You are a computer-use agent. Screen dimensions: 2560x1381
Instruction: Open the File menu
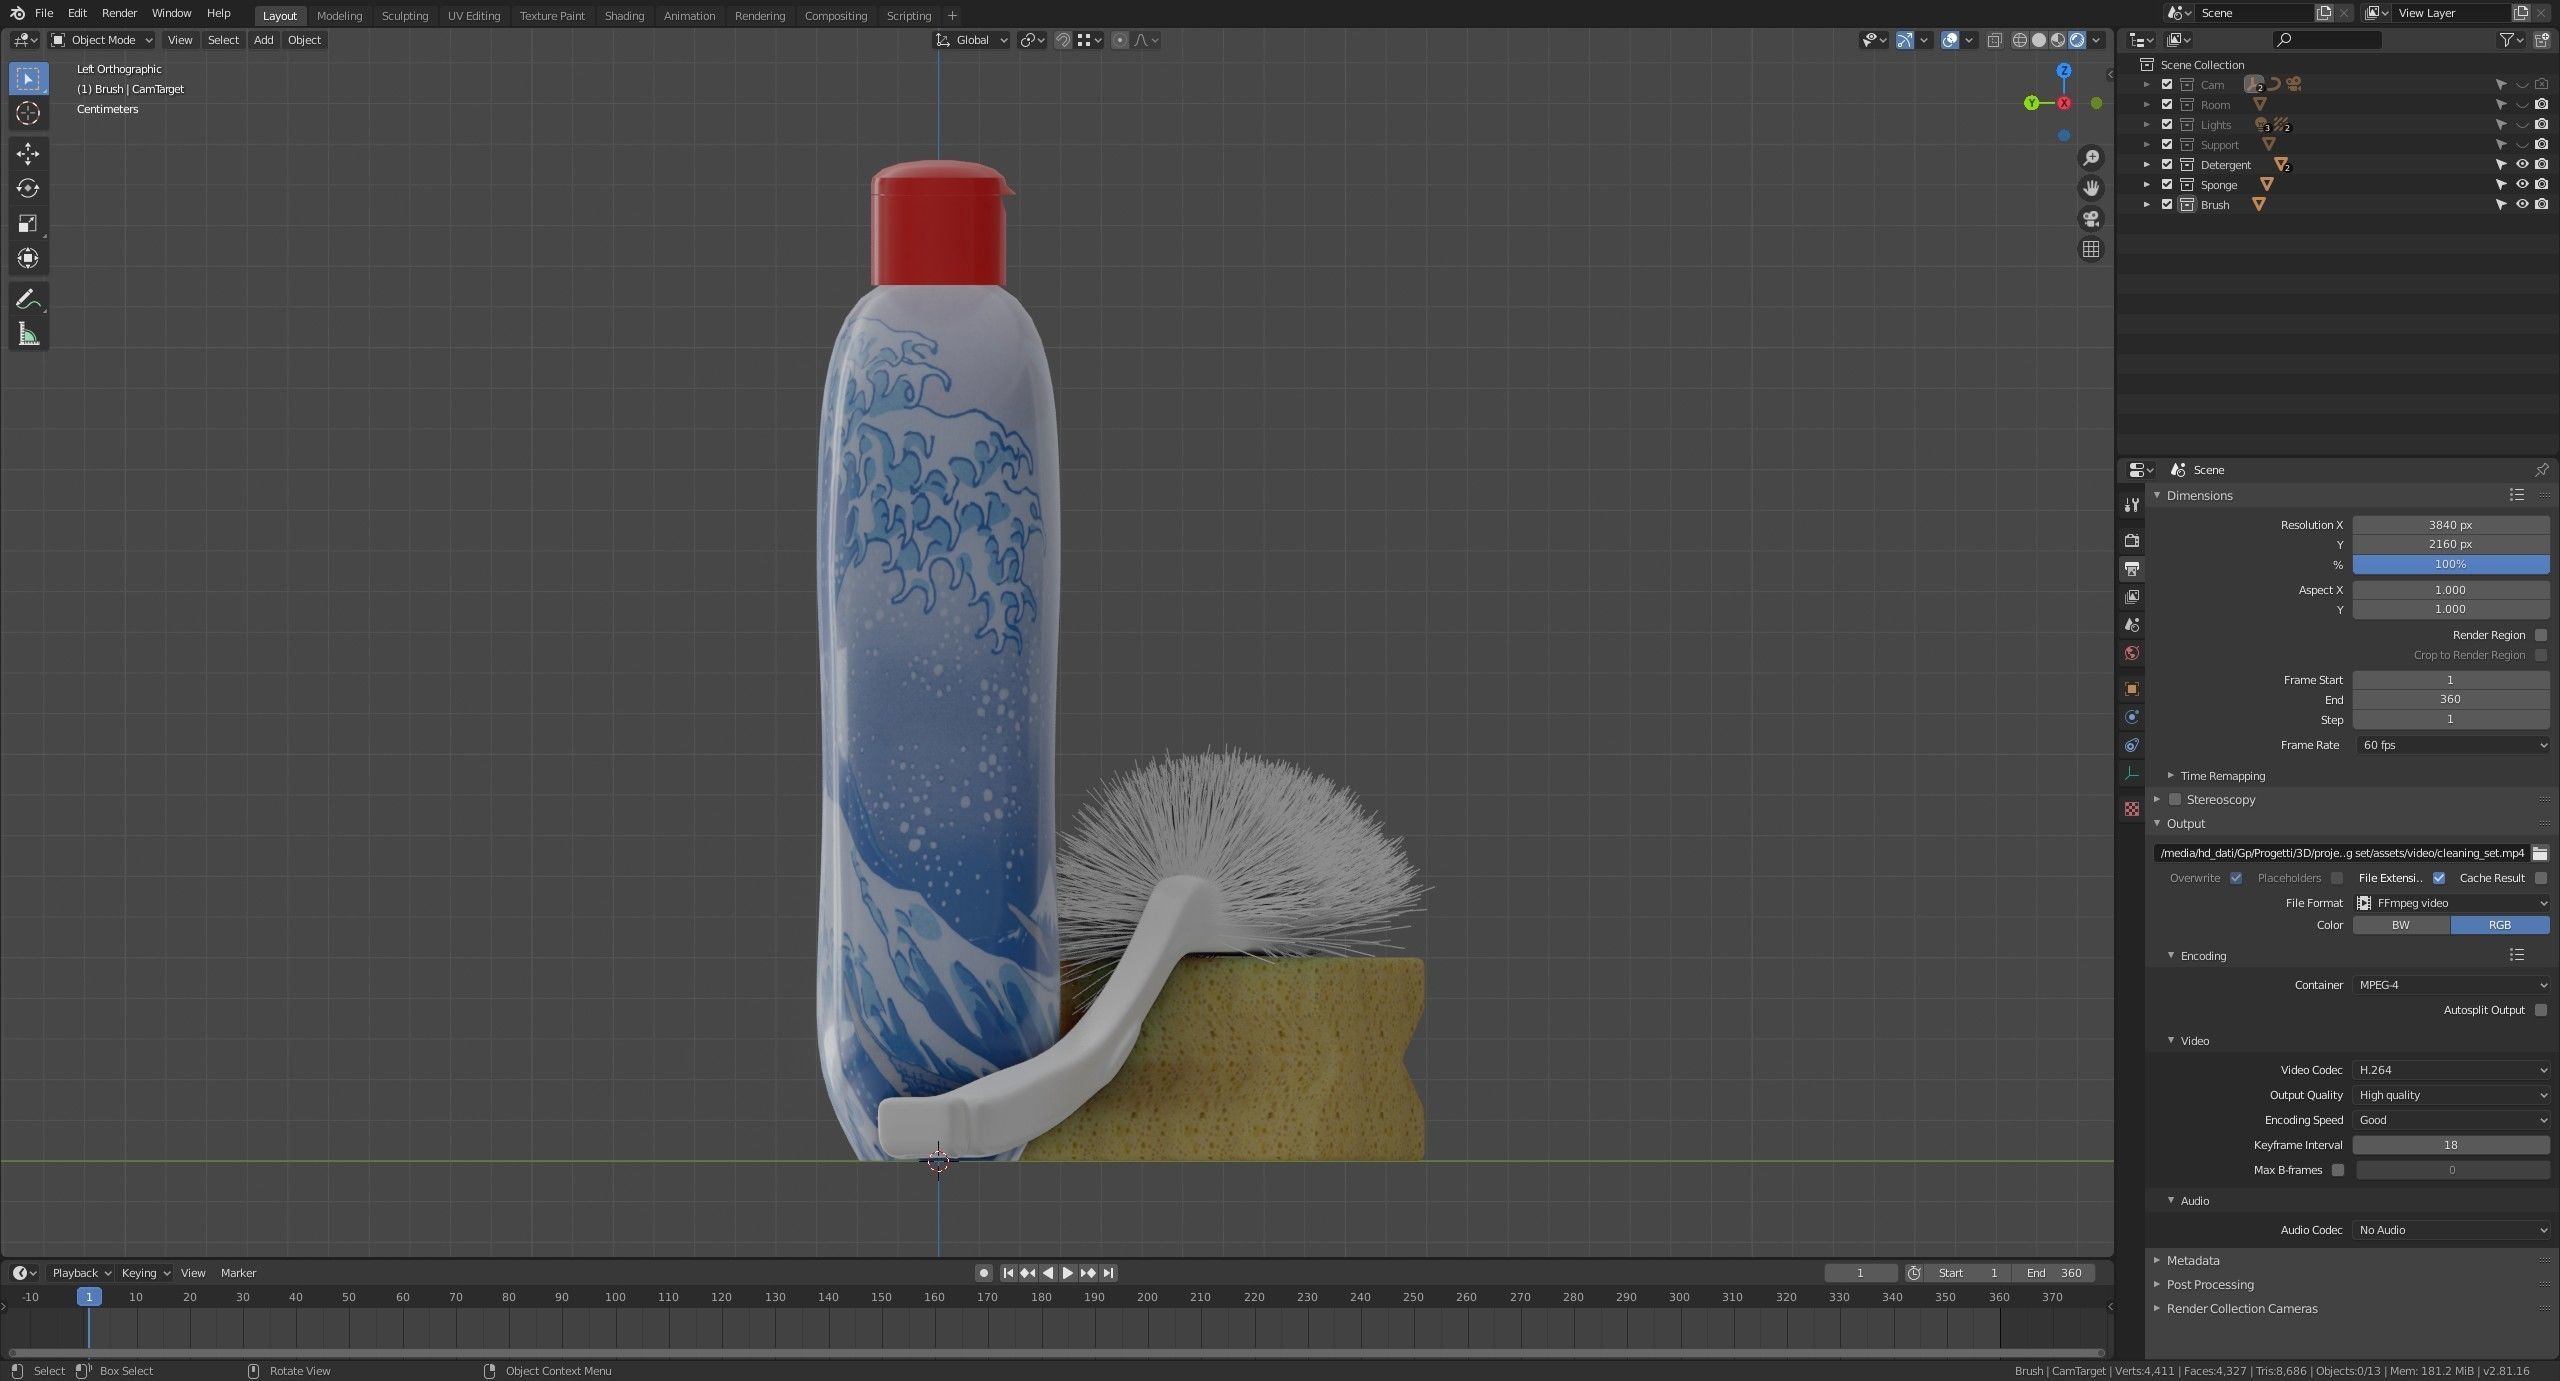click(x=44, y=13)
